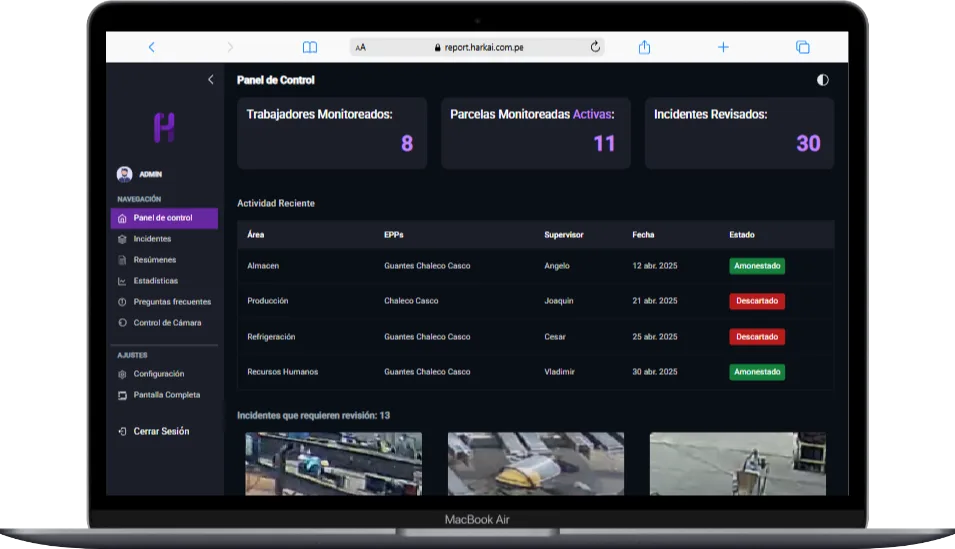Click the Almacen area cell

coord(263,266)
